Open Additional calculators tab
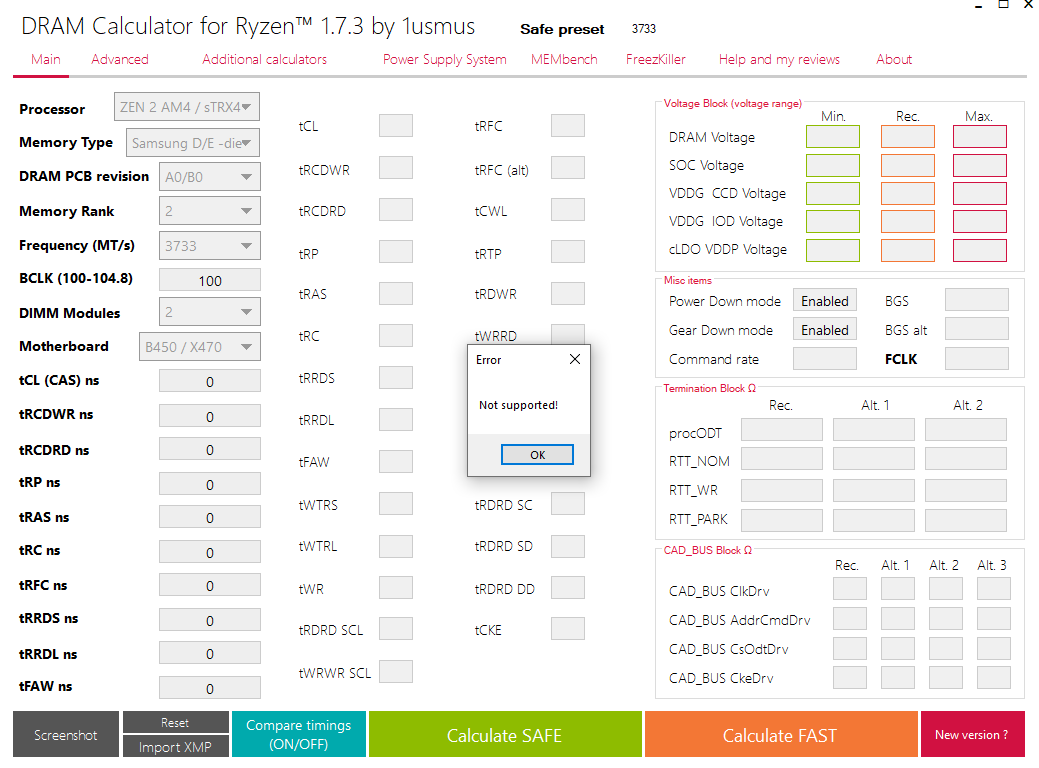The height and width of the screenshot is (768, 1039). click(264, 60)
